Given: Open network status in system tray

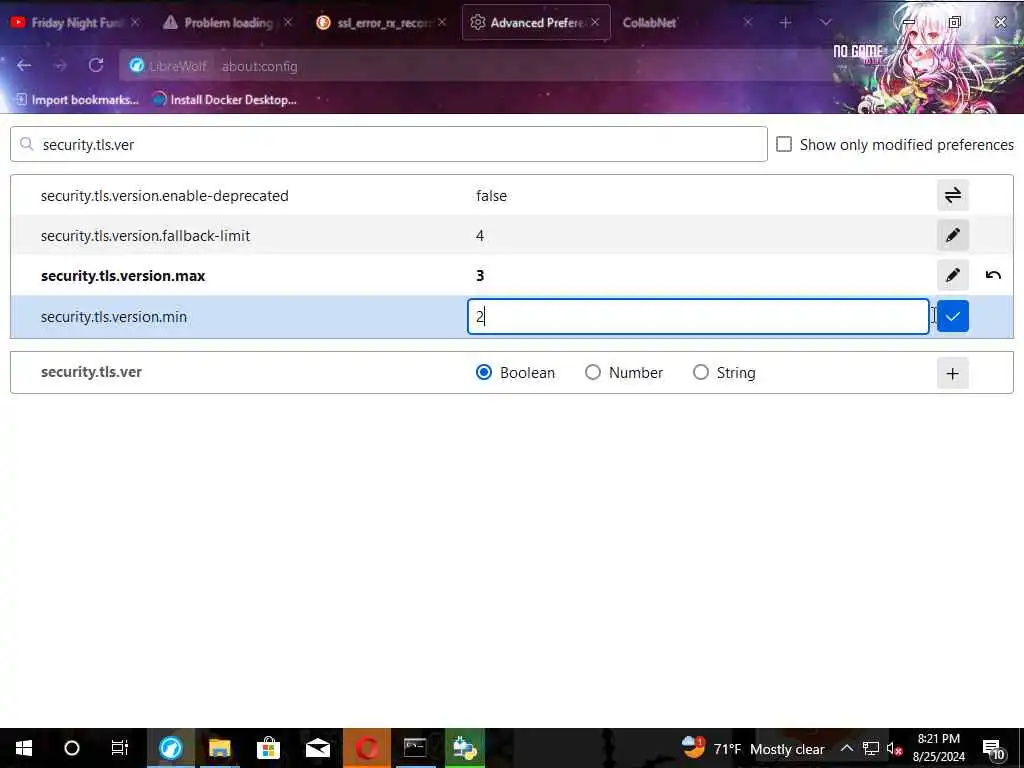Looking at the screenshot, I should click(x=871, y=748).
